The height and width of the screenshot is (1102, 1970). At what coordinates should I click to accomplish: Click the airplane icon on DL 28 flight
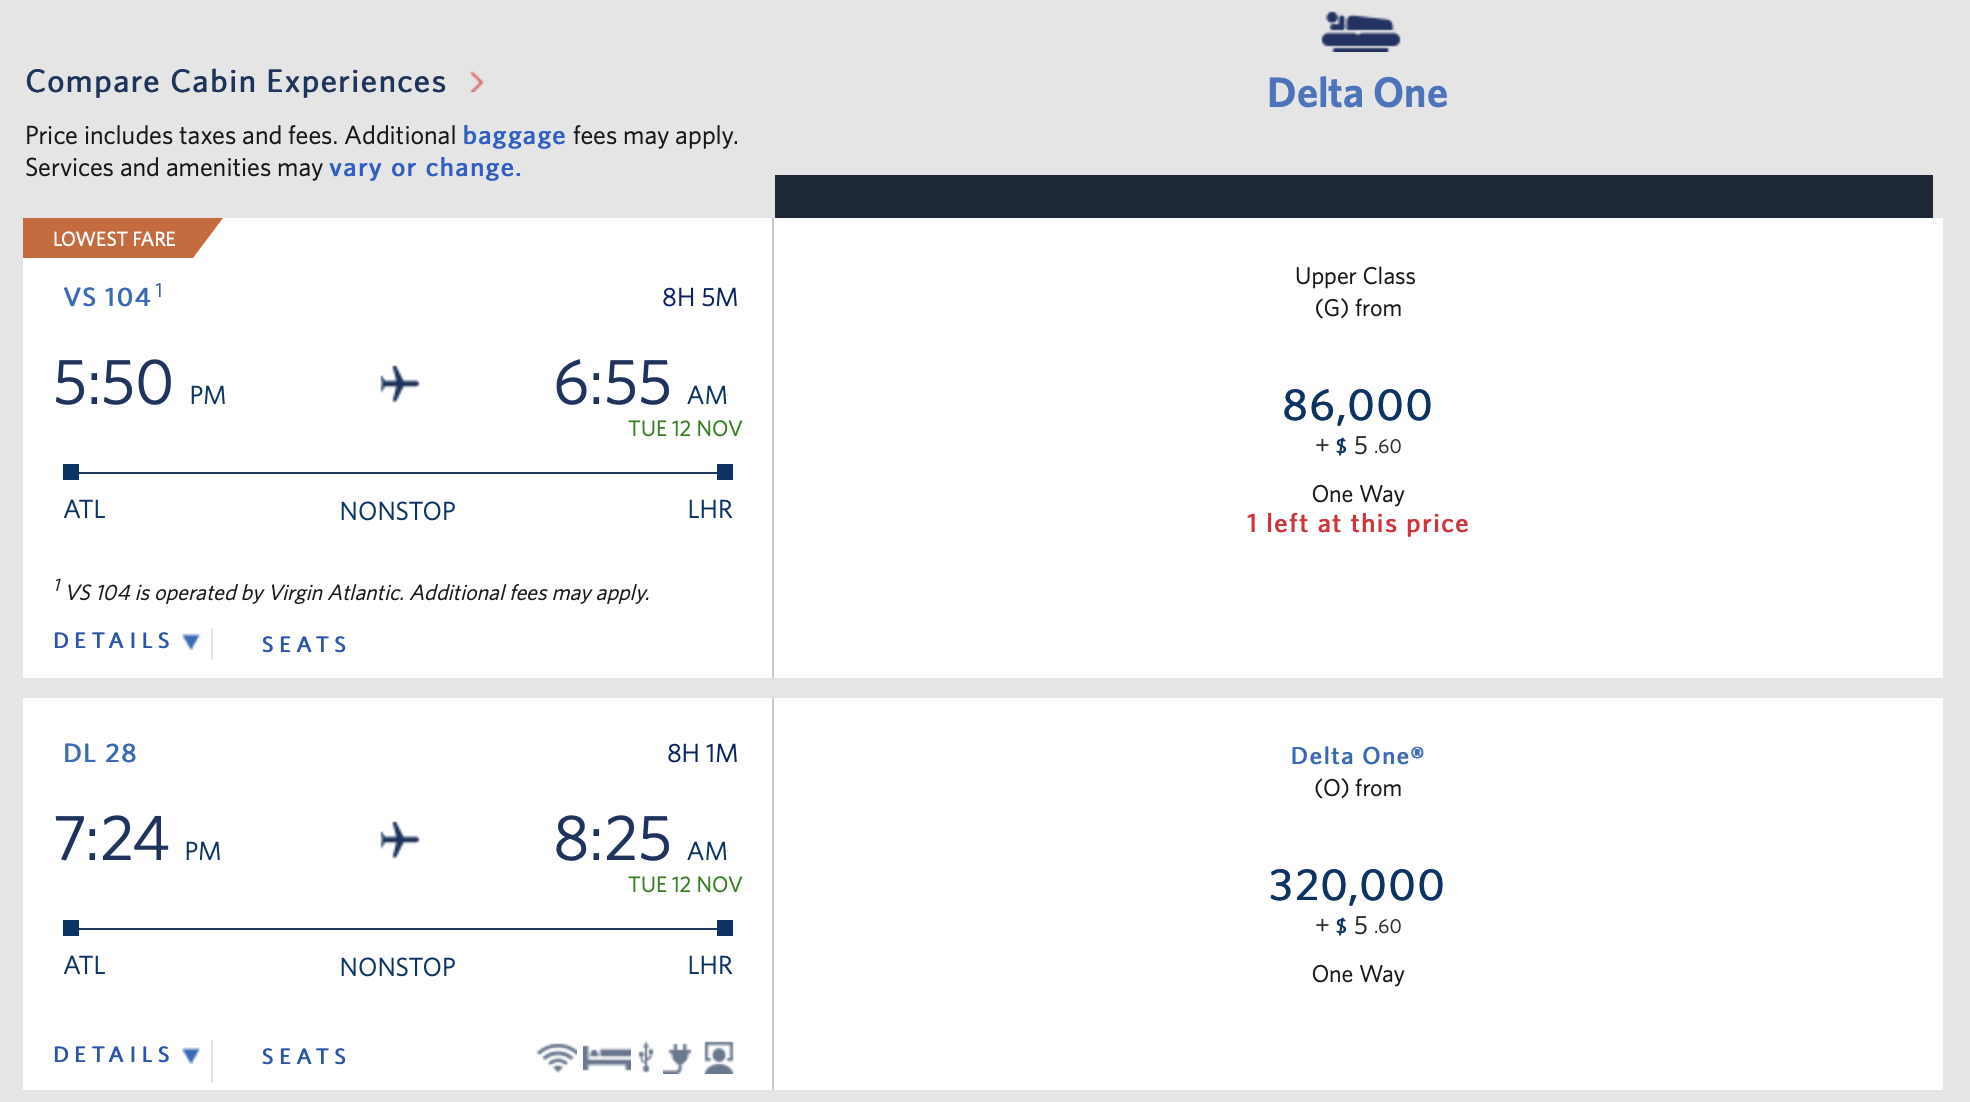(399, 840)
